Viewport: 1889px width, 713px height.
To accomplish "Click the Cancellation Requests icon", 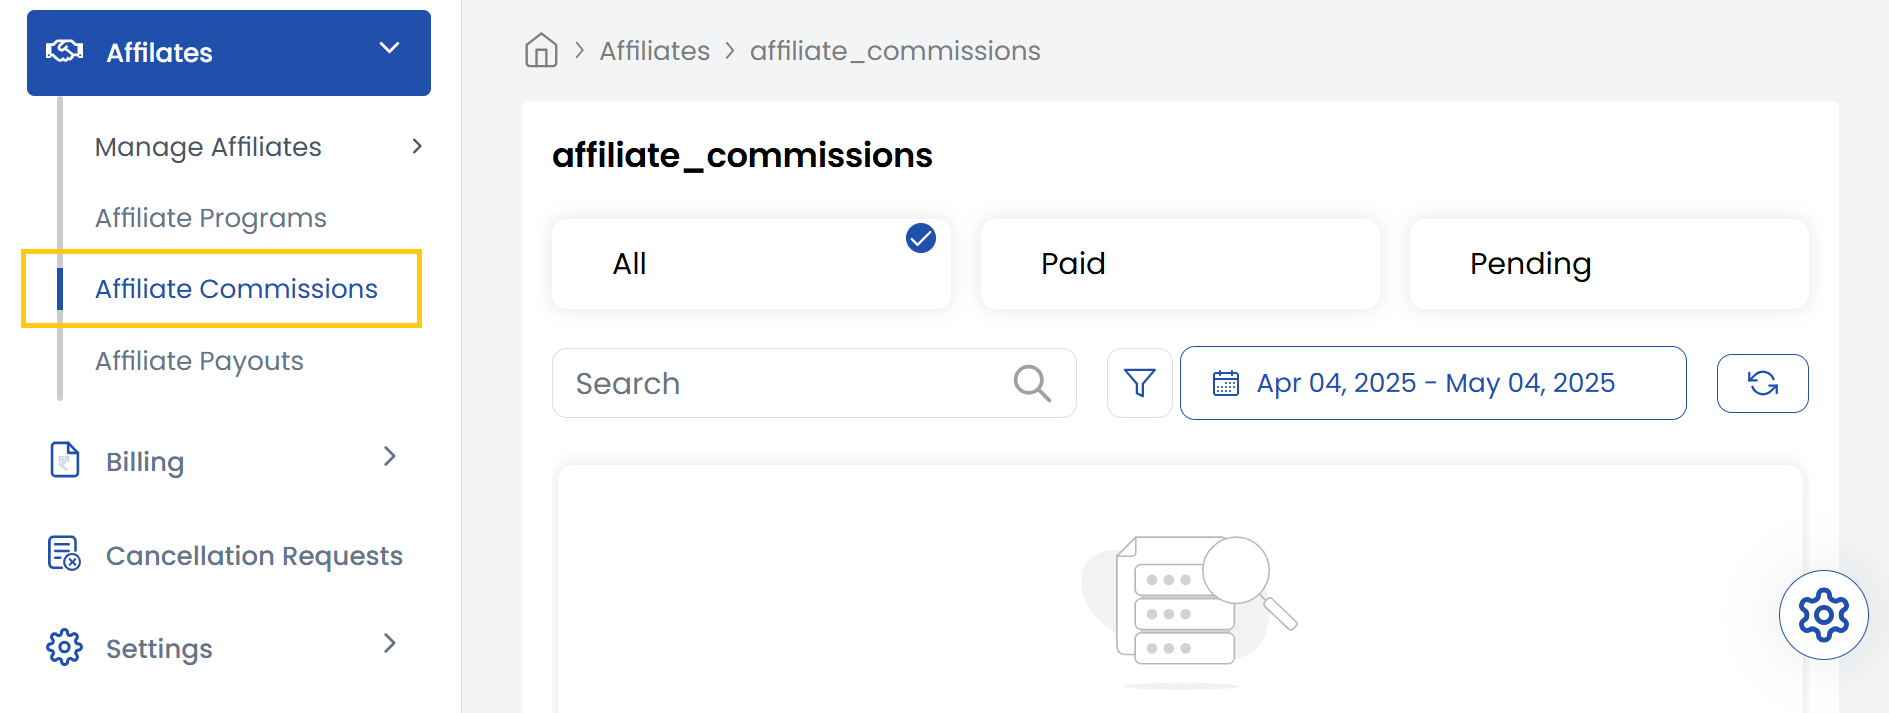I will point(63,553).
